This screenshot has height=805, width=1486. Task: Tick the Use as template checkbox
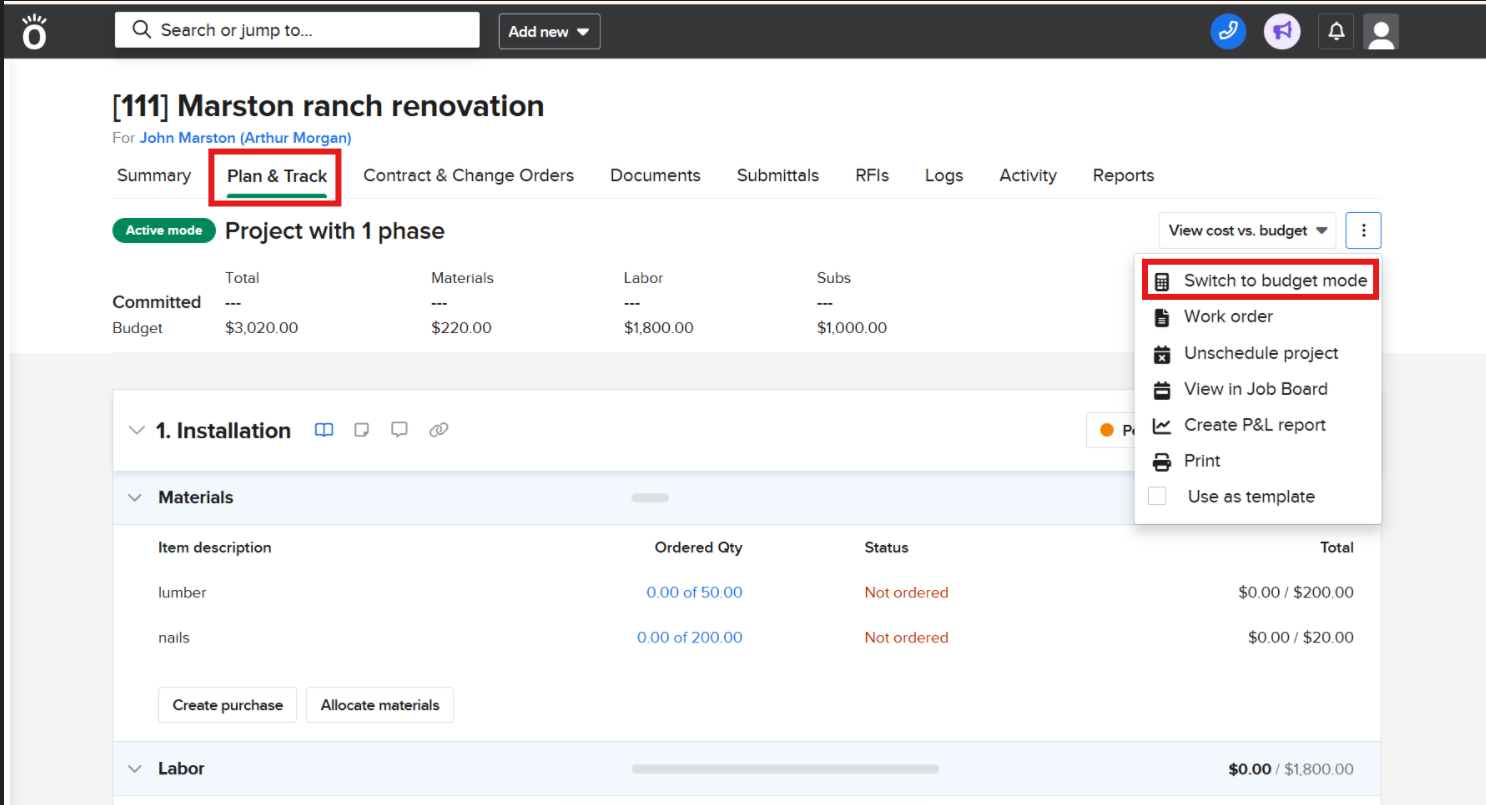point(1157,496)
